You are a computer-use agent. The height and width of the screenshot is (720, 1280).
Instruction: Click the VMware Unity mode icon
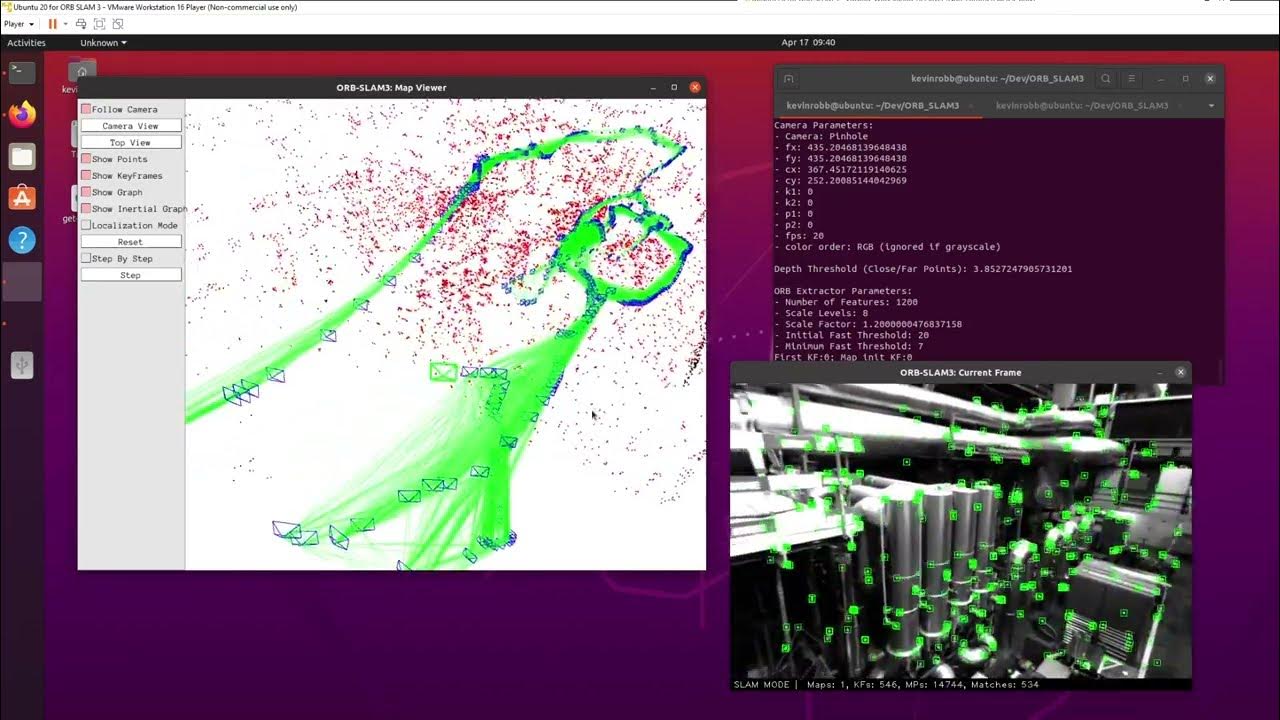117,24
